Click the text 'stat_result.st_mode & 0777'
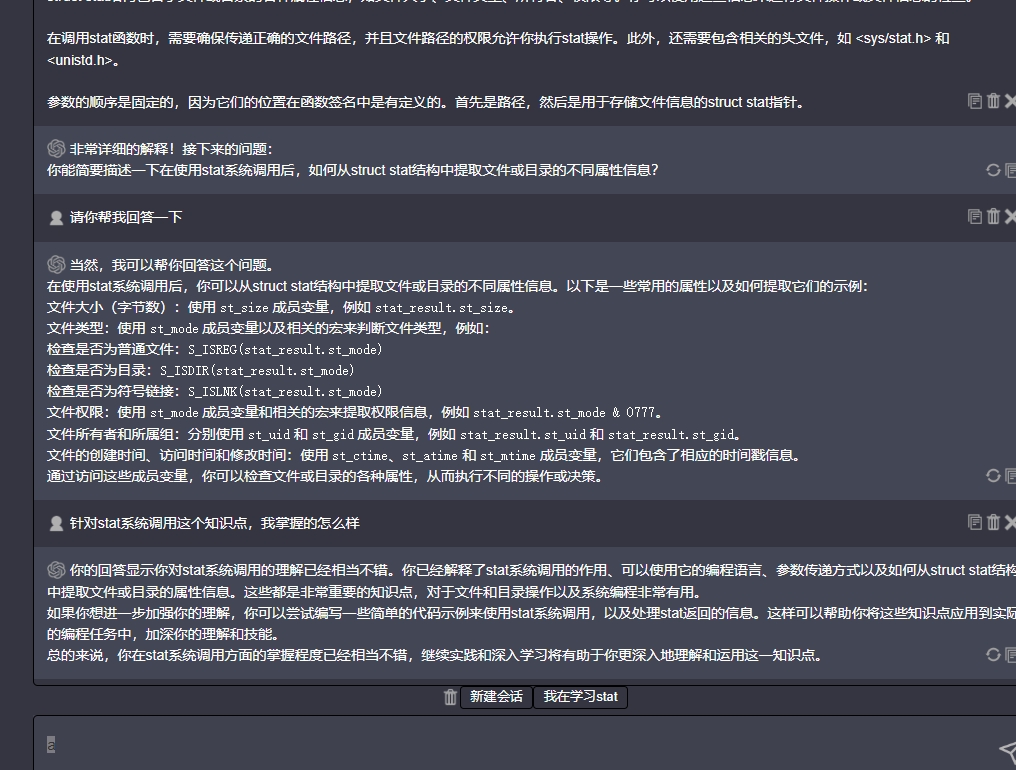Image resolution: width=1016 pixels, height=770 pixels. (x=564, y=413)
